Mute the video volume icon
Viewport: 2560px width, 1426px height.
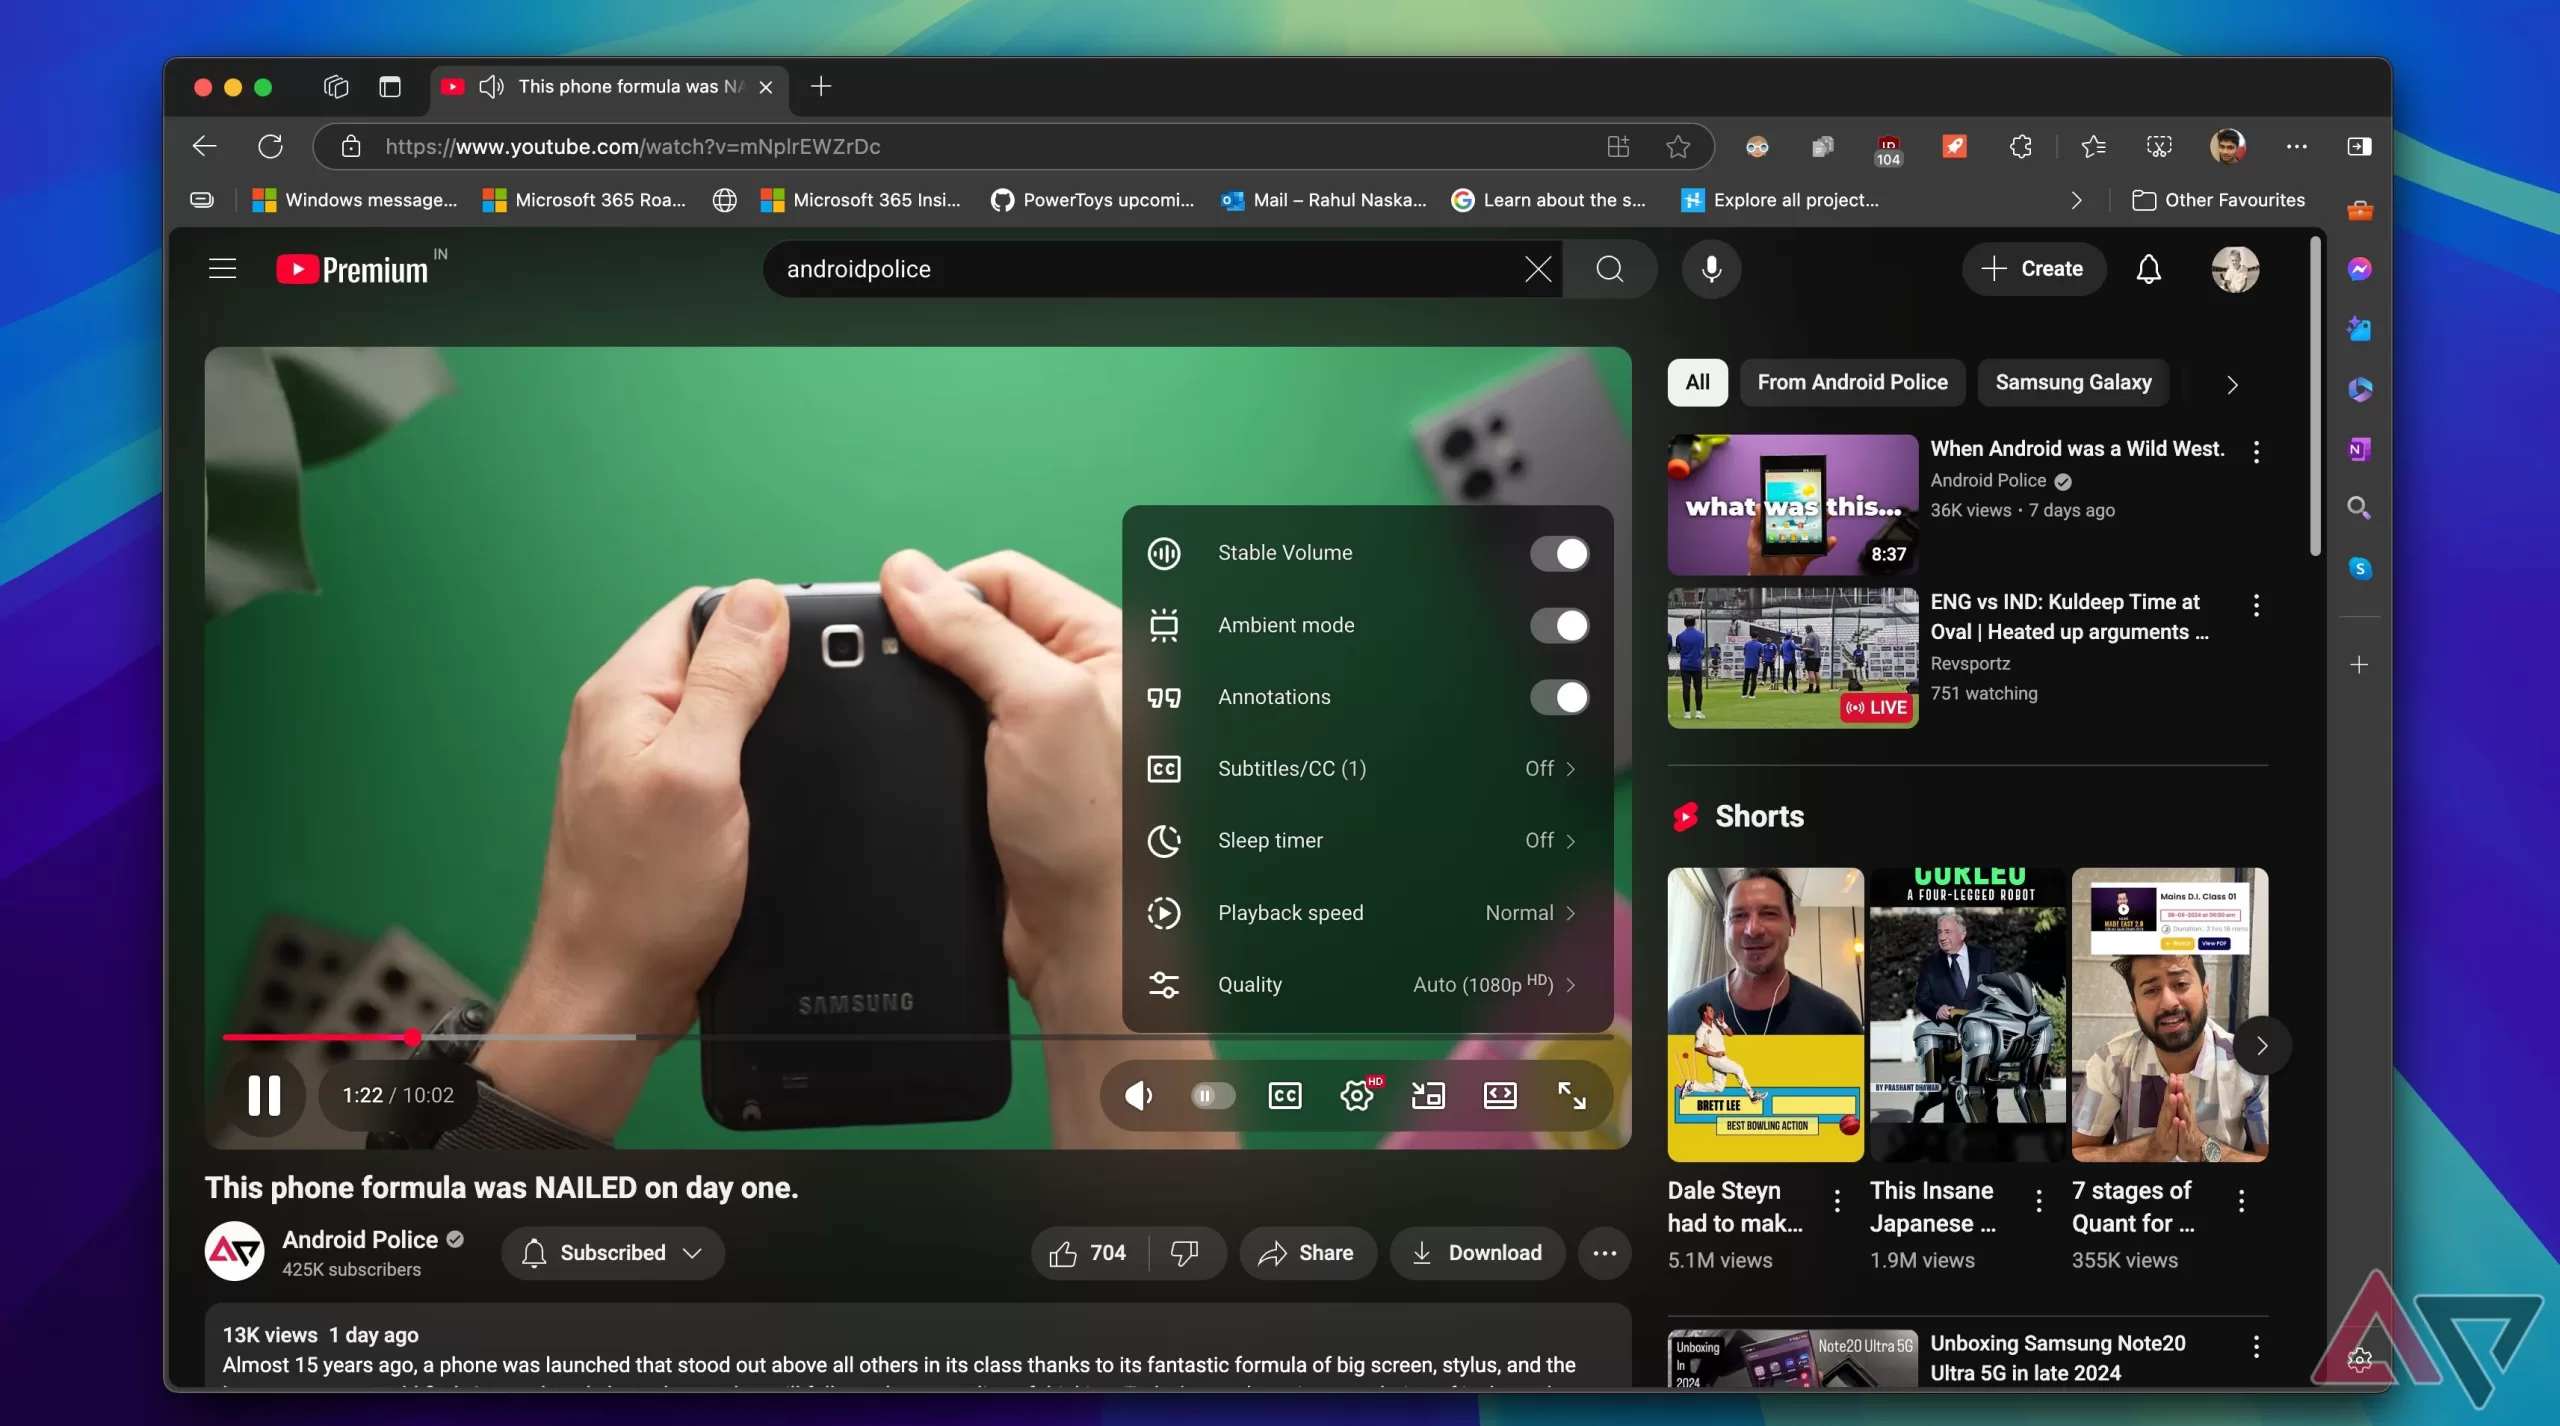click(1139, 1096)
